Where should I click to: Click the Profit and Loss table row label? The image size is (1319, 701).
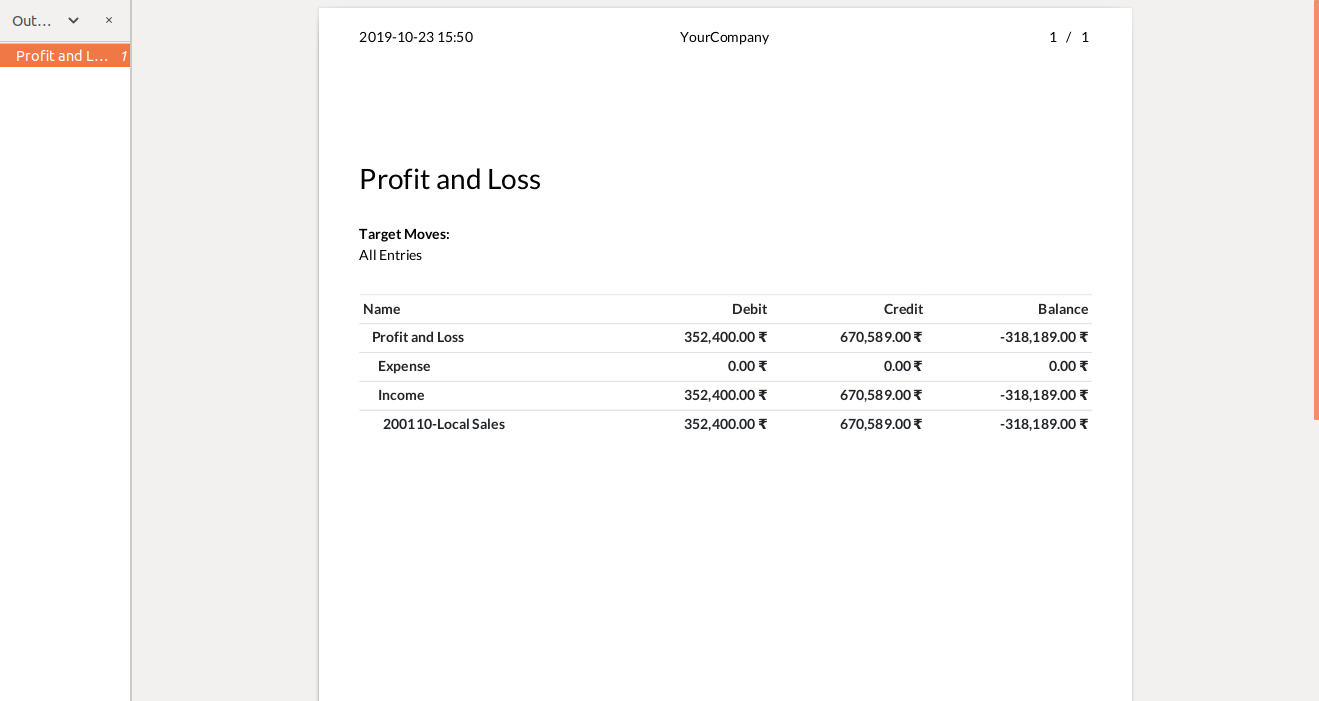418,337
